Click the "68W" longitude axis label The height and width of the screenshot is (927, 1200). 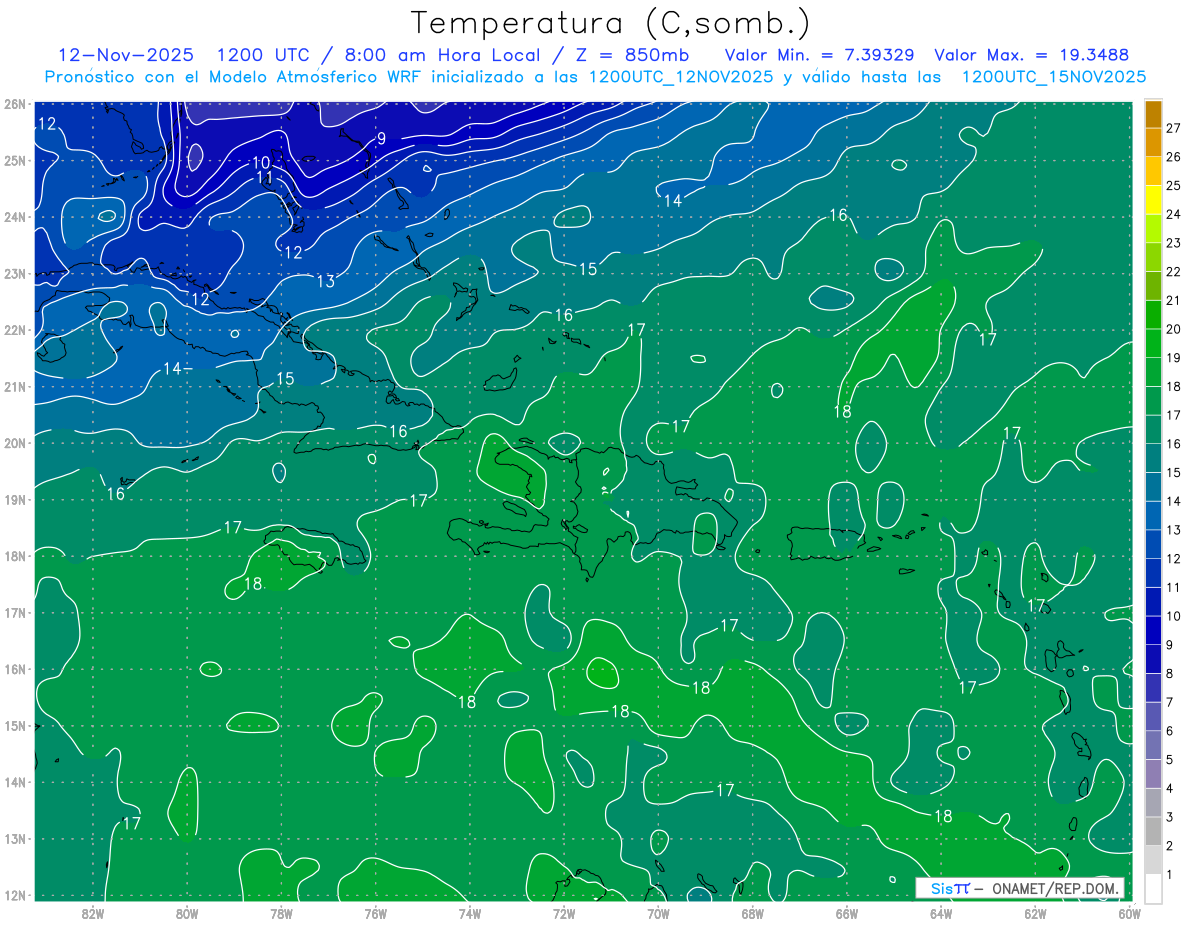752,913
